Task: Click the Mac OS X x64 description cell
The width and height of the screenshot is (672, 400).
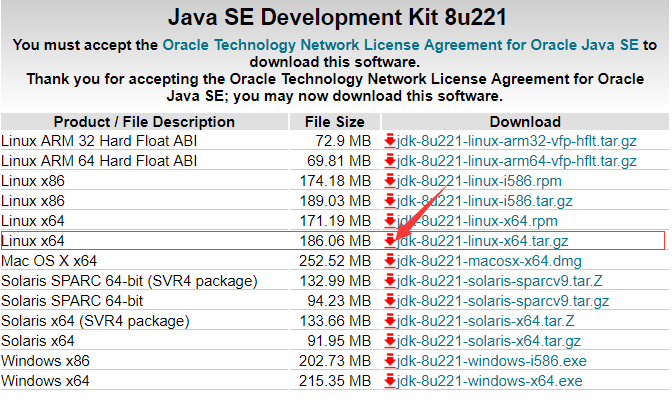Action: (50, 260)
